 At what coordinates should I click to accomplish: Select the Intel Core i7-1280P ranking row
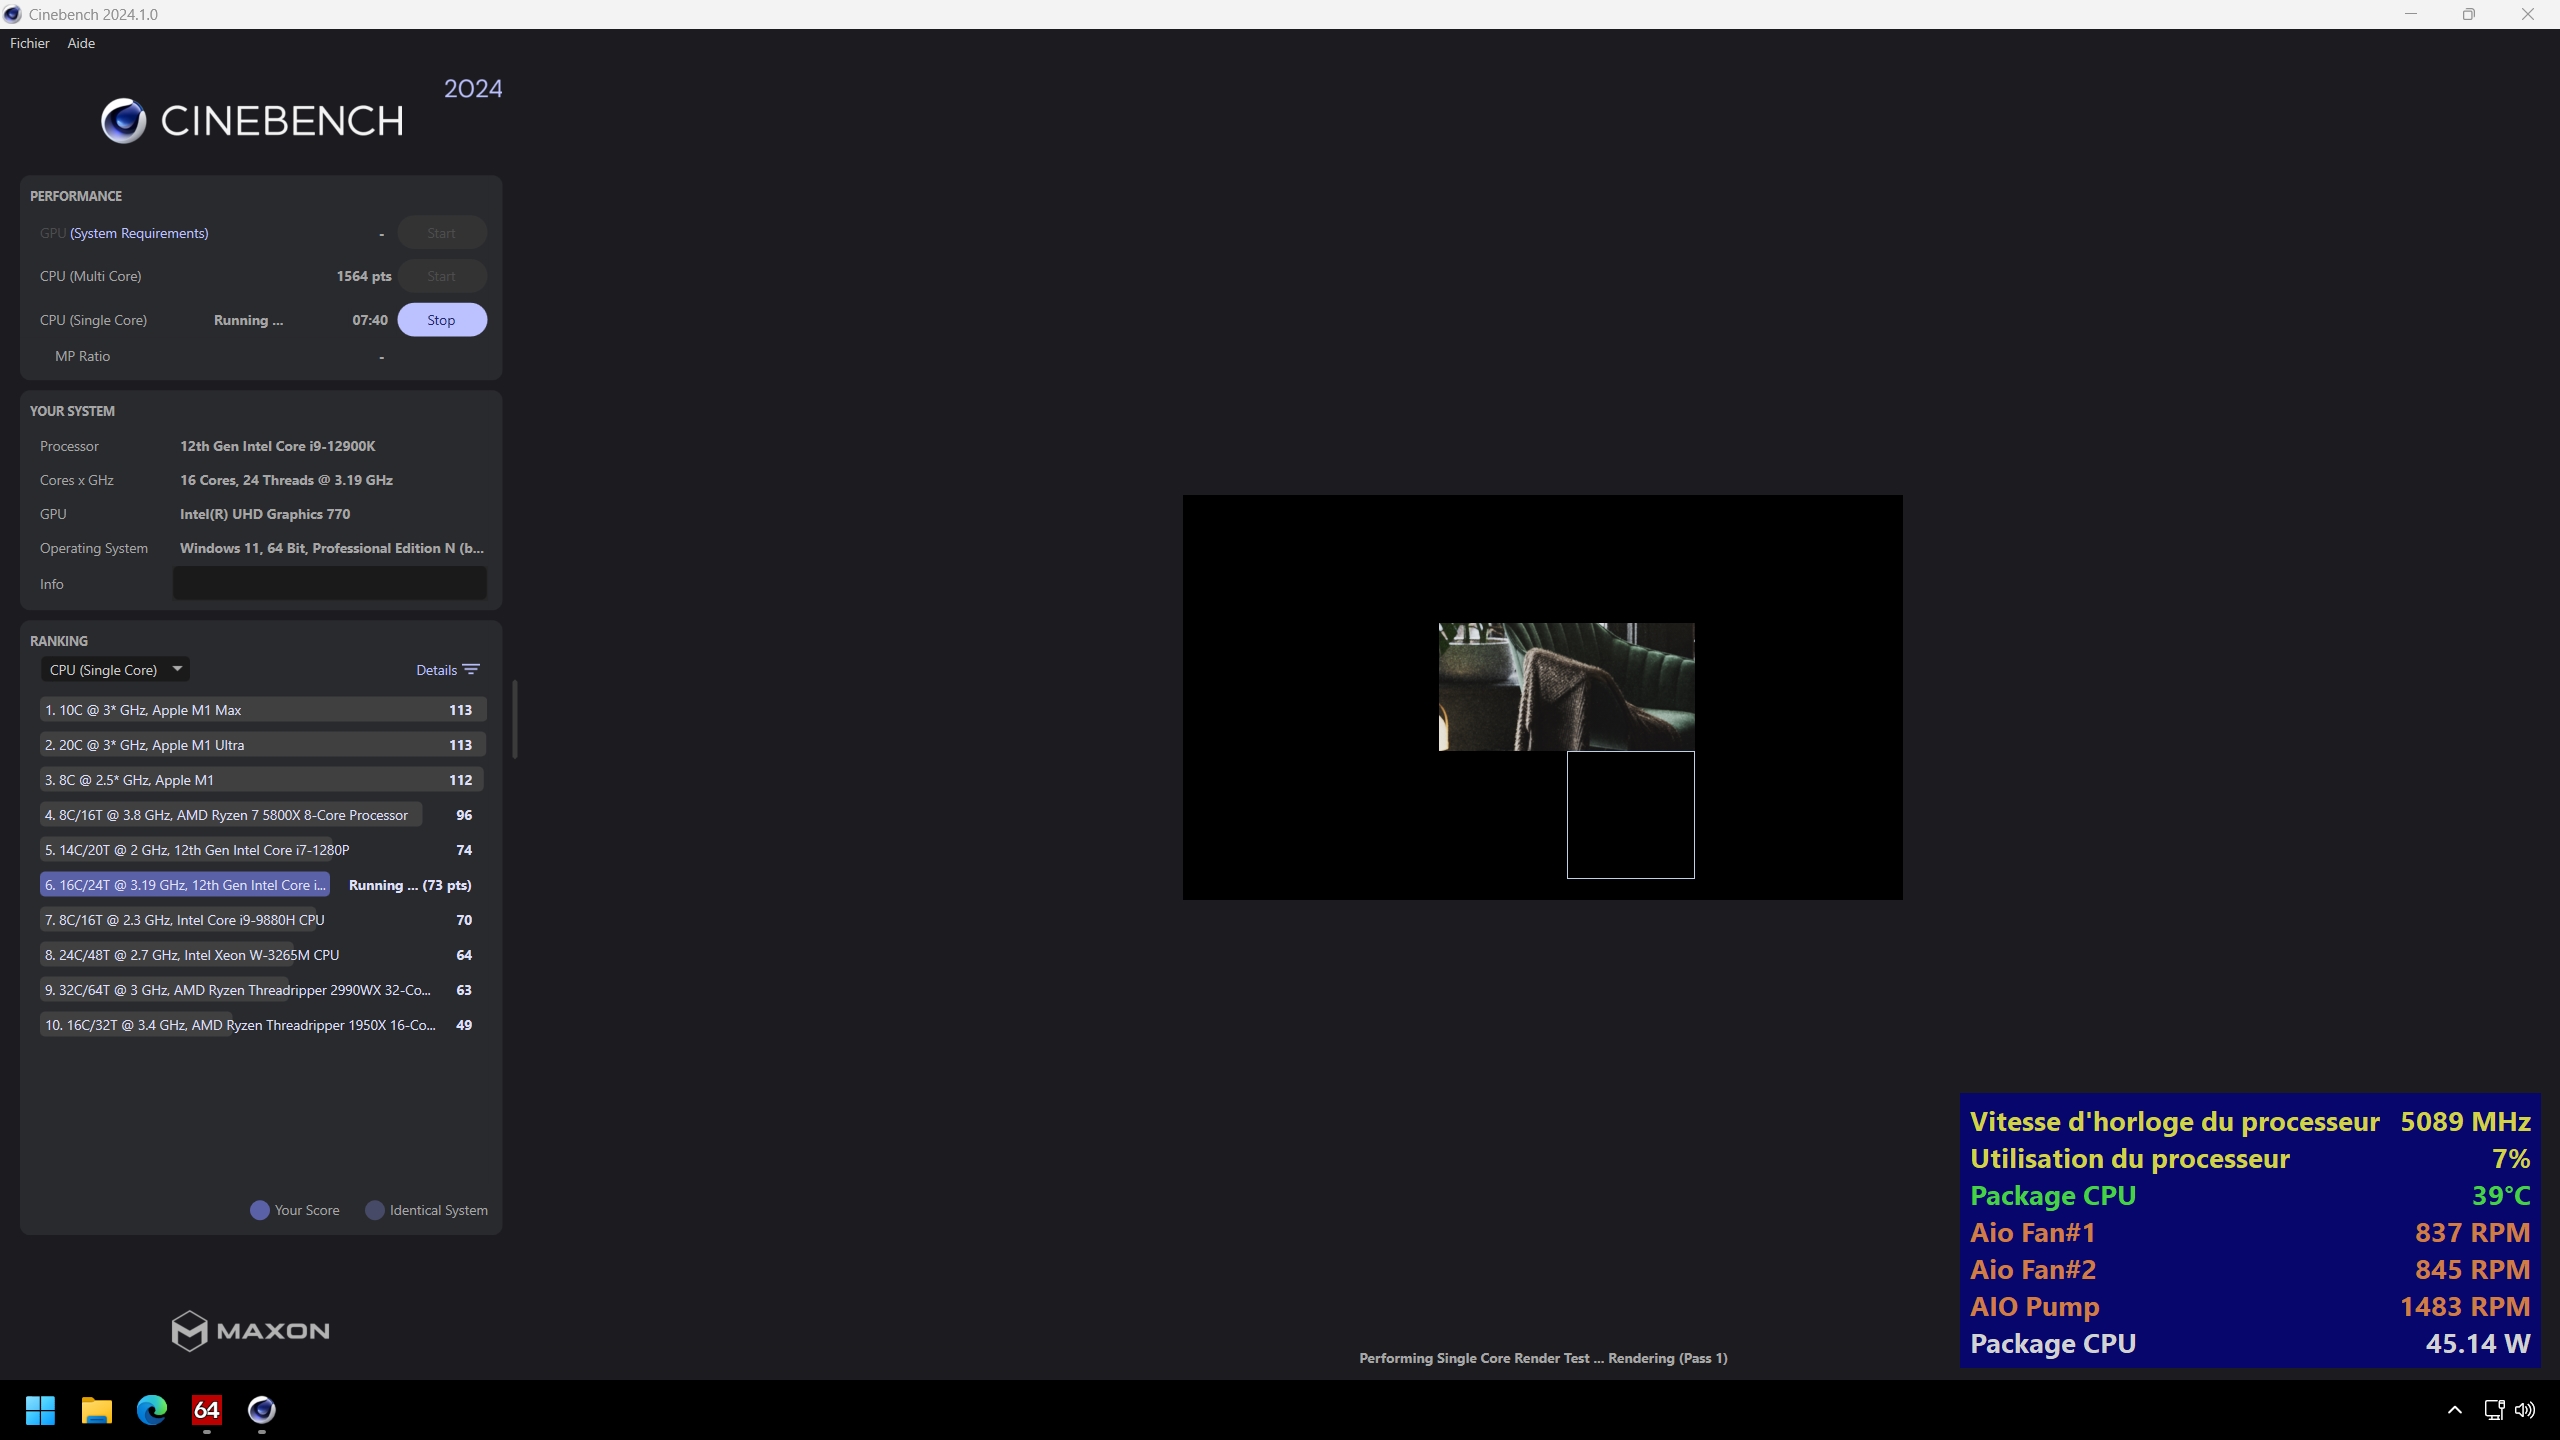pyautogui.click(x=263, y=850)
